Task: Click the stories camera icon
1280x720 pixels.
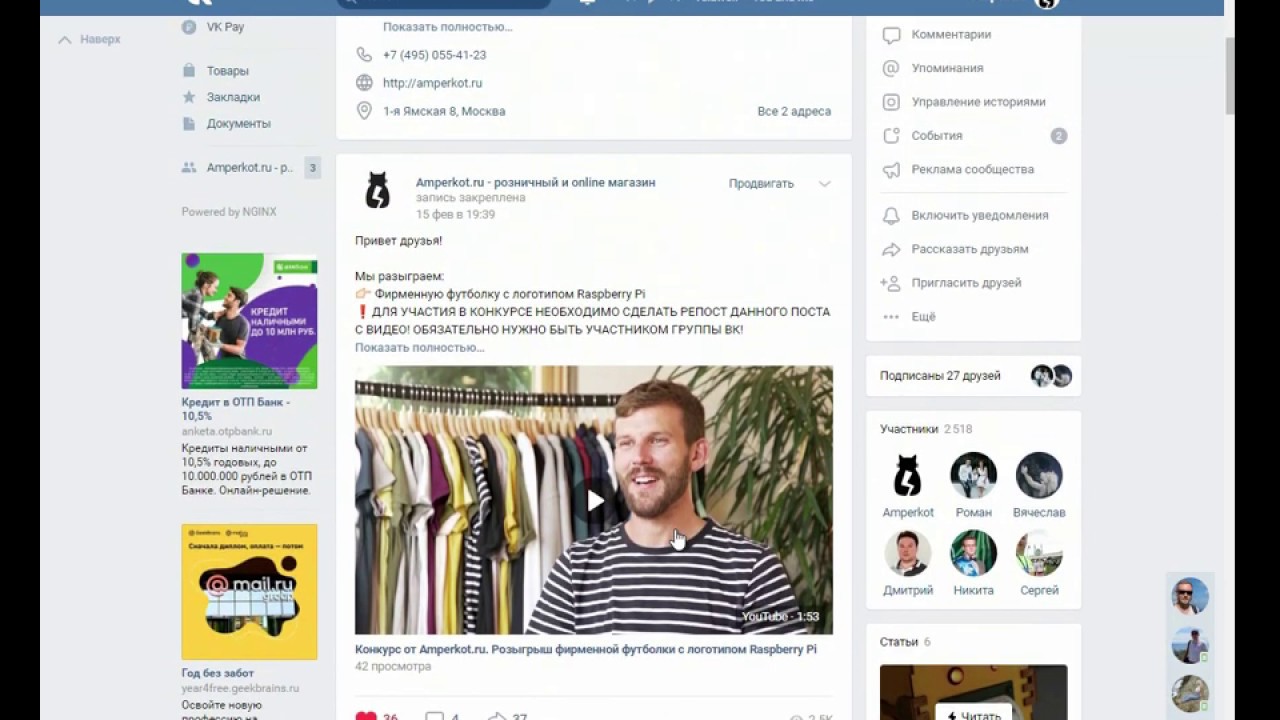Action: point(891,102)
